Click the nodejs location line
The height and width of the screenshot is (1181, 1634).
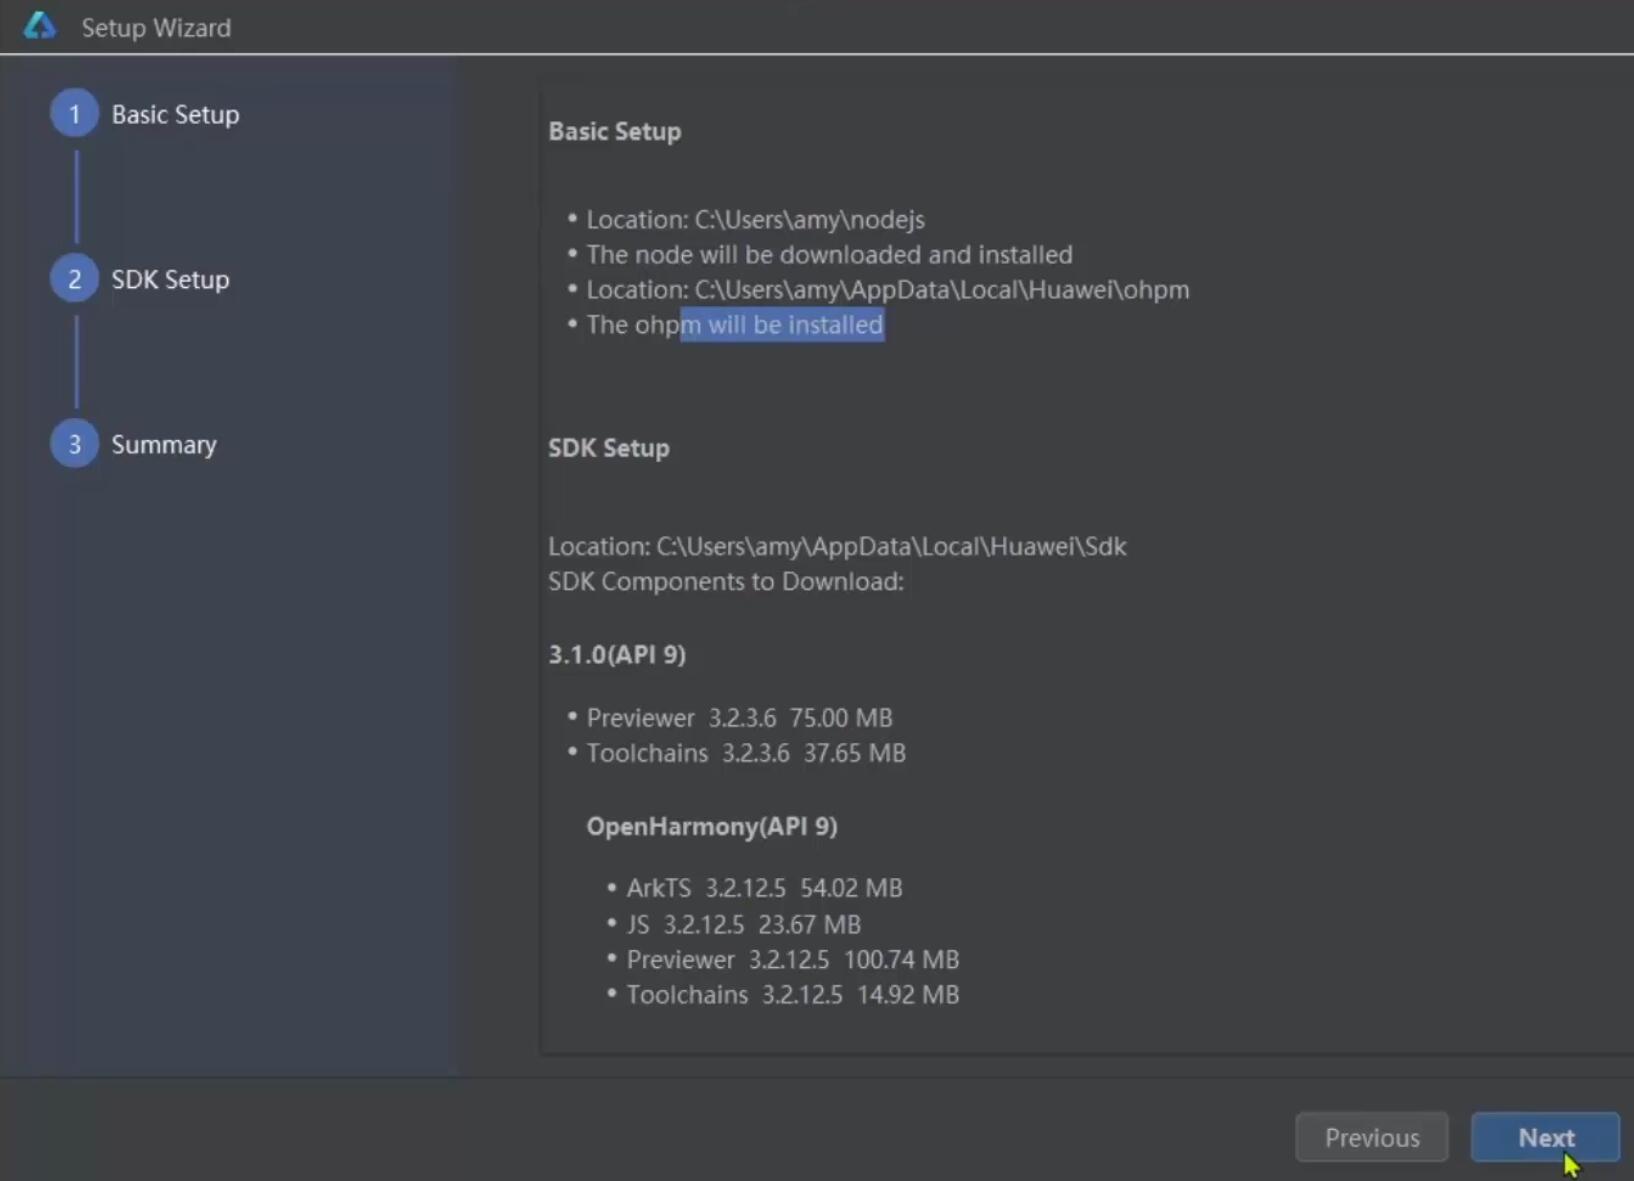pos(755,219)
